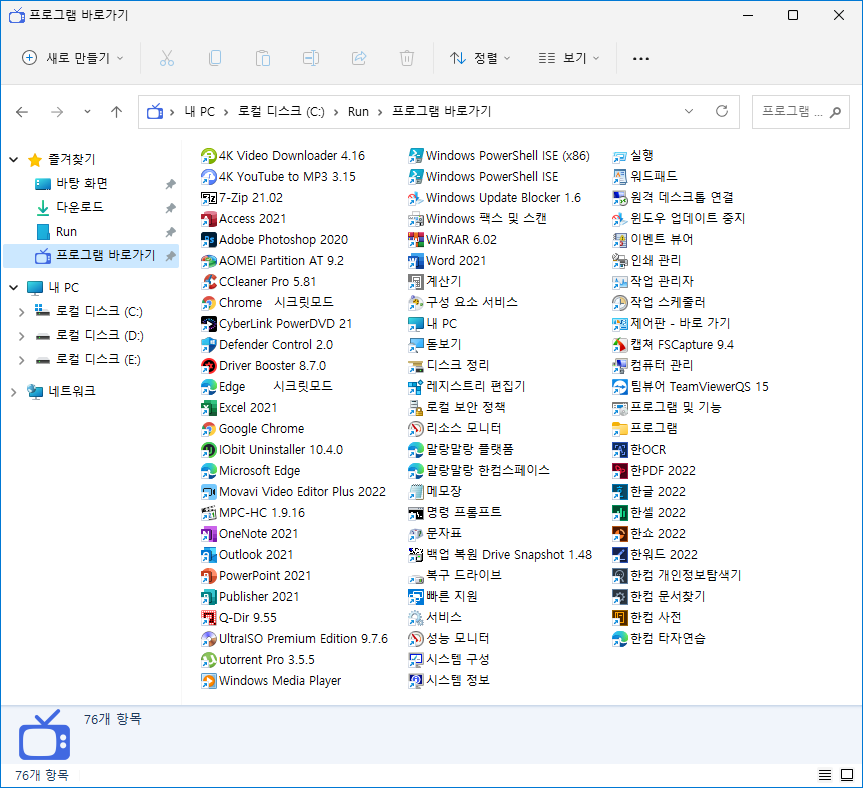Switch to details view in the status bar
Screen dimensions: 863x788
pos(824,775)
